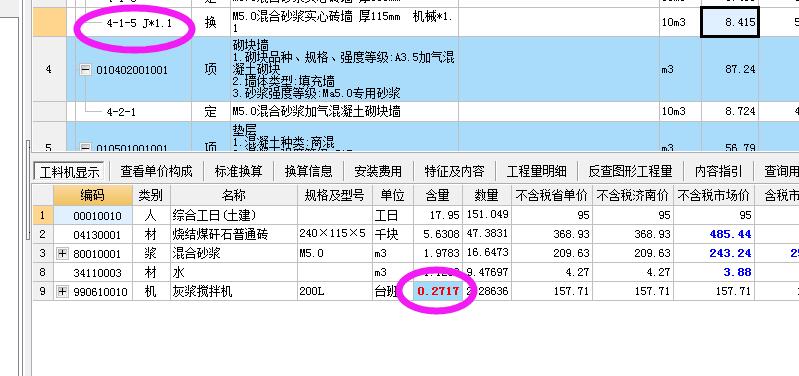The width and height of the screenshot is (799, 376).
Task: Click the 编码 column header
Action: pyautogui.click(x=93, y=195)
